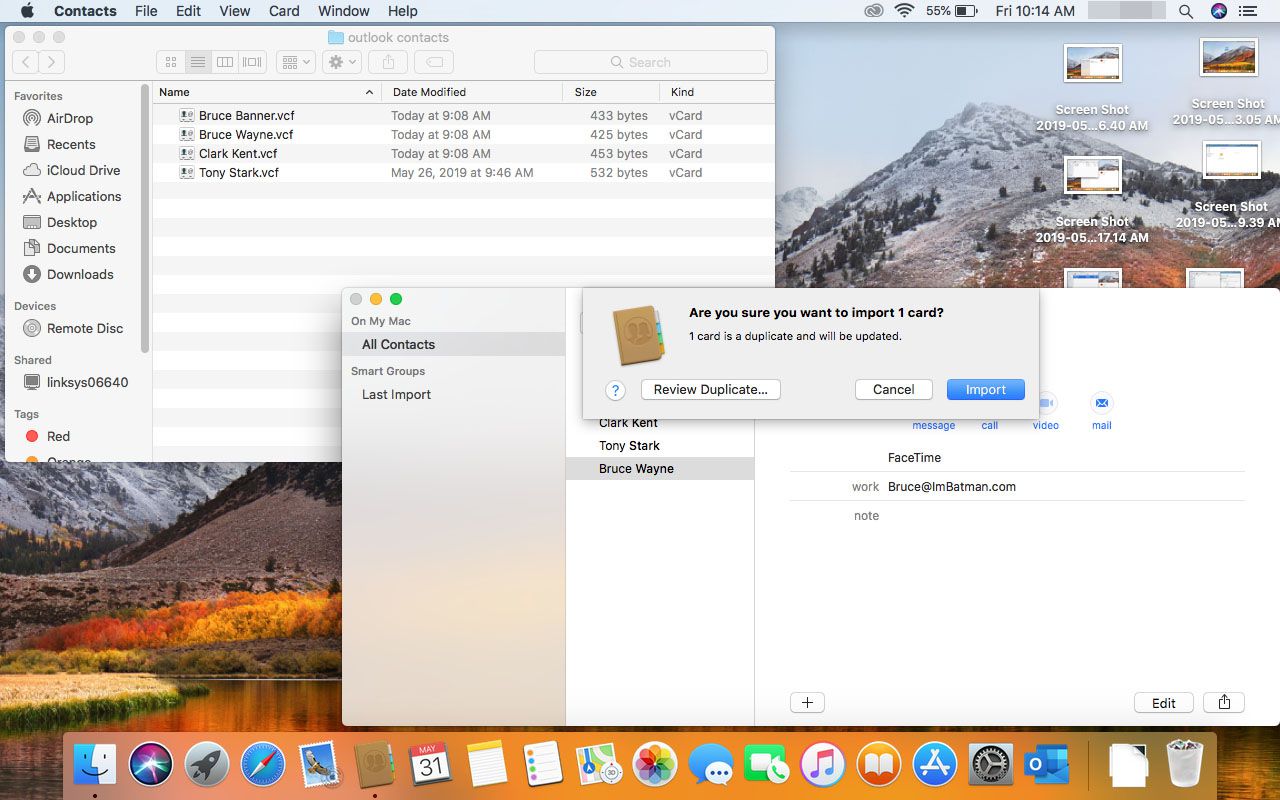Open Wi-Fi status menu
Viewport: 1280px width, 800px height.
click(x=905, y=11)
